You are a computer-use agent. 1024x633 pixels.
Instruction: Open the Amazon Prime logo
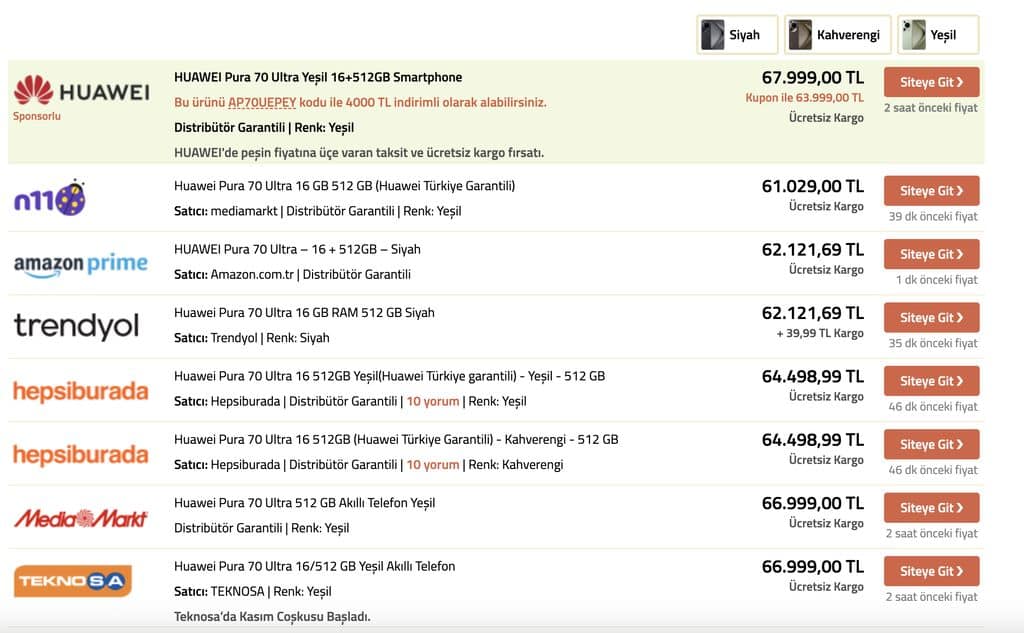click(x=80, y=264)
